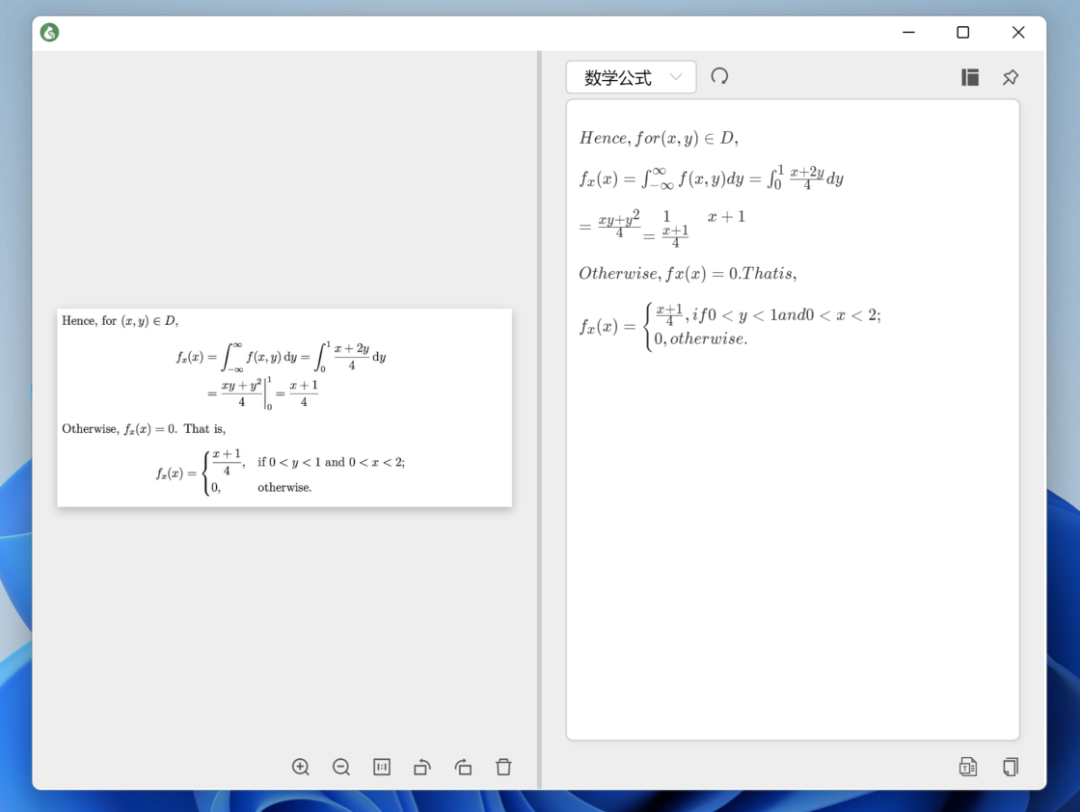Click the green app logo icon
This screenshot has width=1080, height=812.
pyautogui.click(x=50, y=32)
